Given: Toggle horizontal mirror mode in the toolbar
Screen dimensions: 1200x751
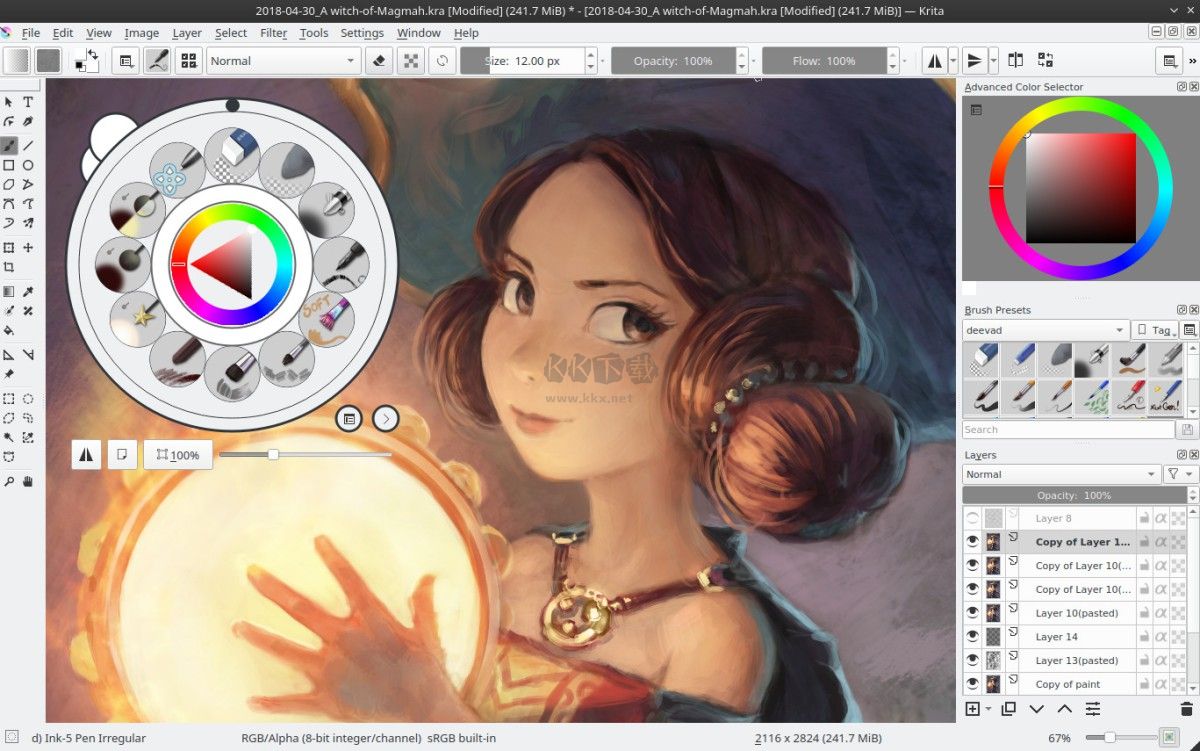Looking at the screenshot, I should 936,60.
